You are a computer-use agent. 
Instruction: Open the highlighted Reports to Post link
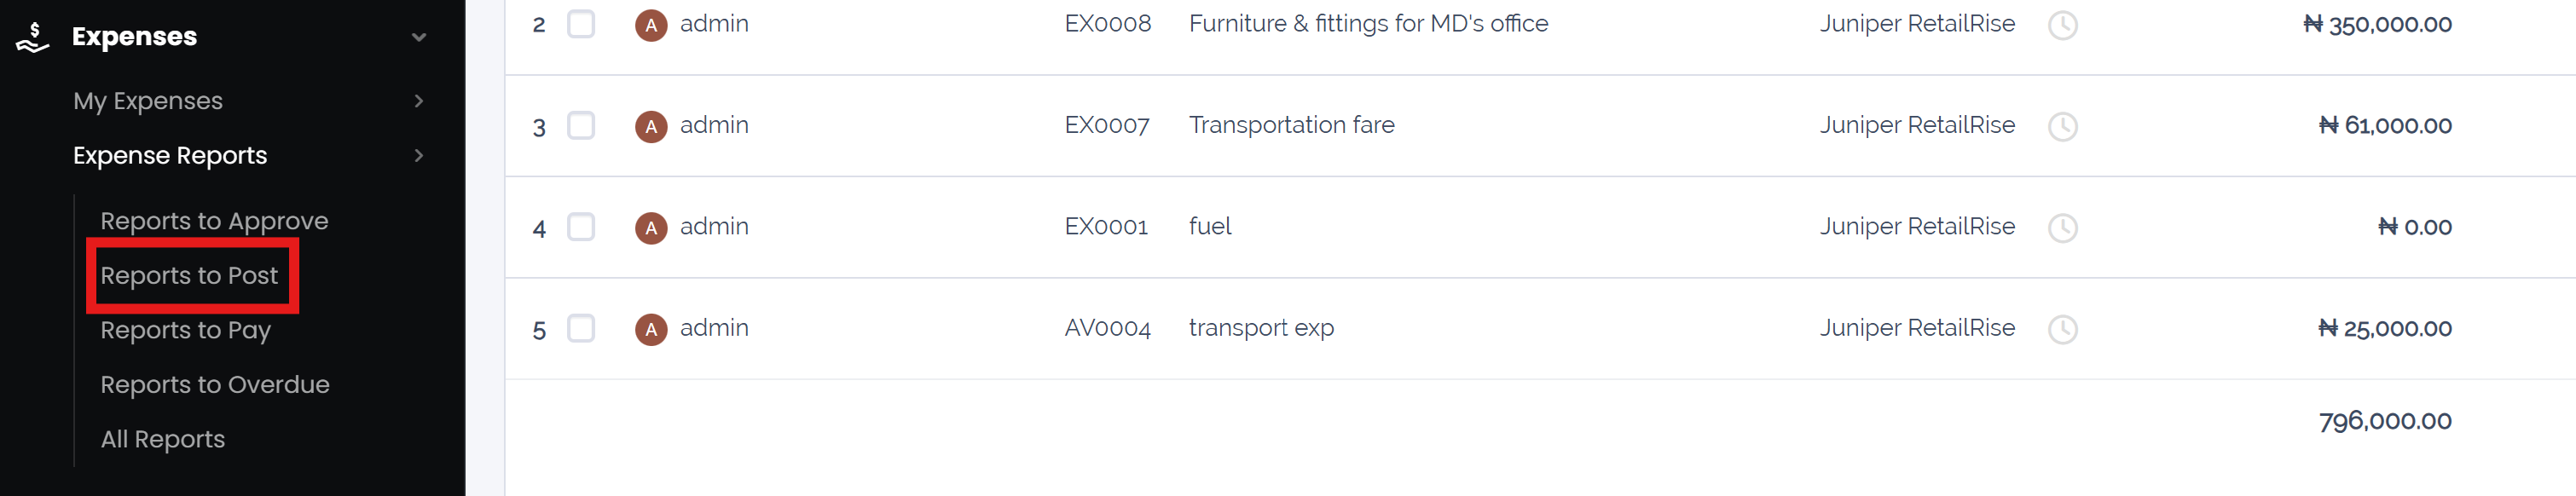point(191,275)
